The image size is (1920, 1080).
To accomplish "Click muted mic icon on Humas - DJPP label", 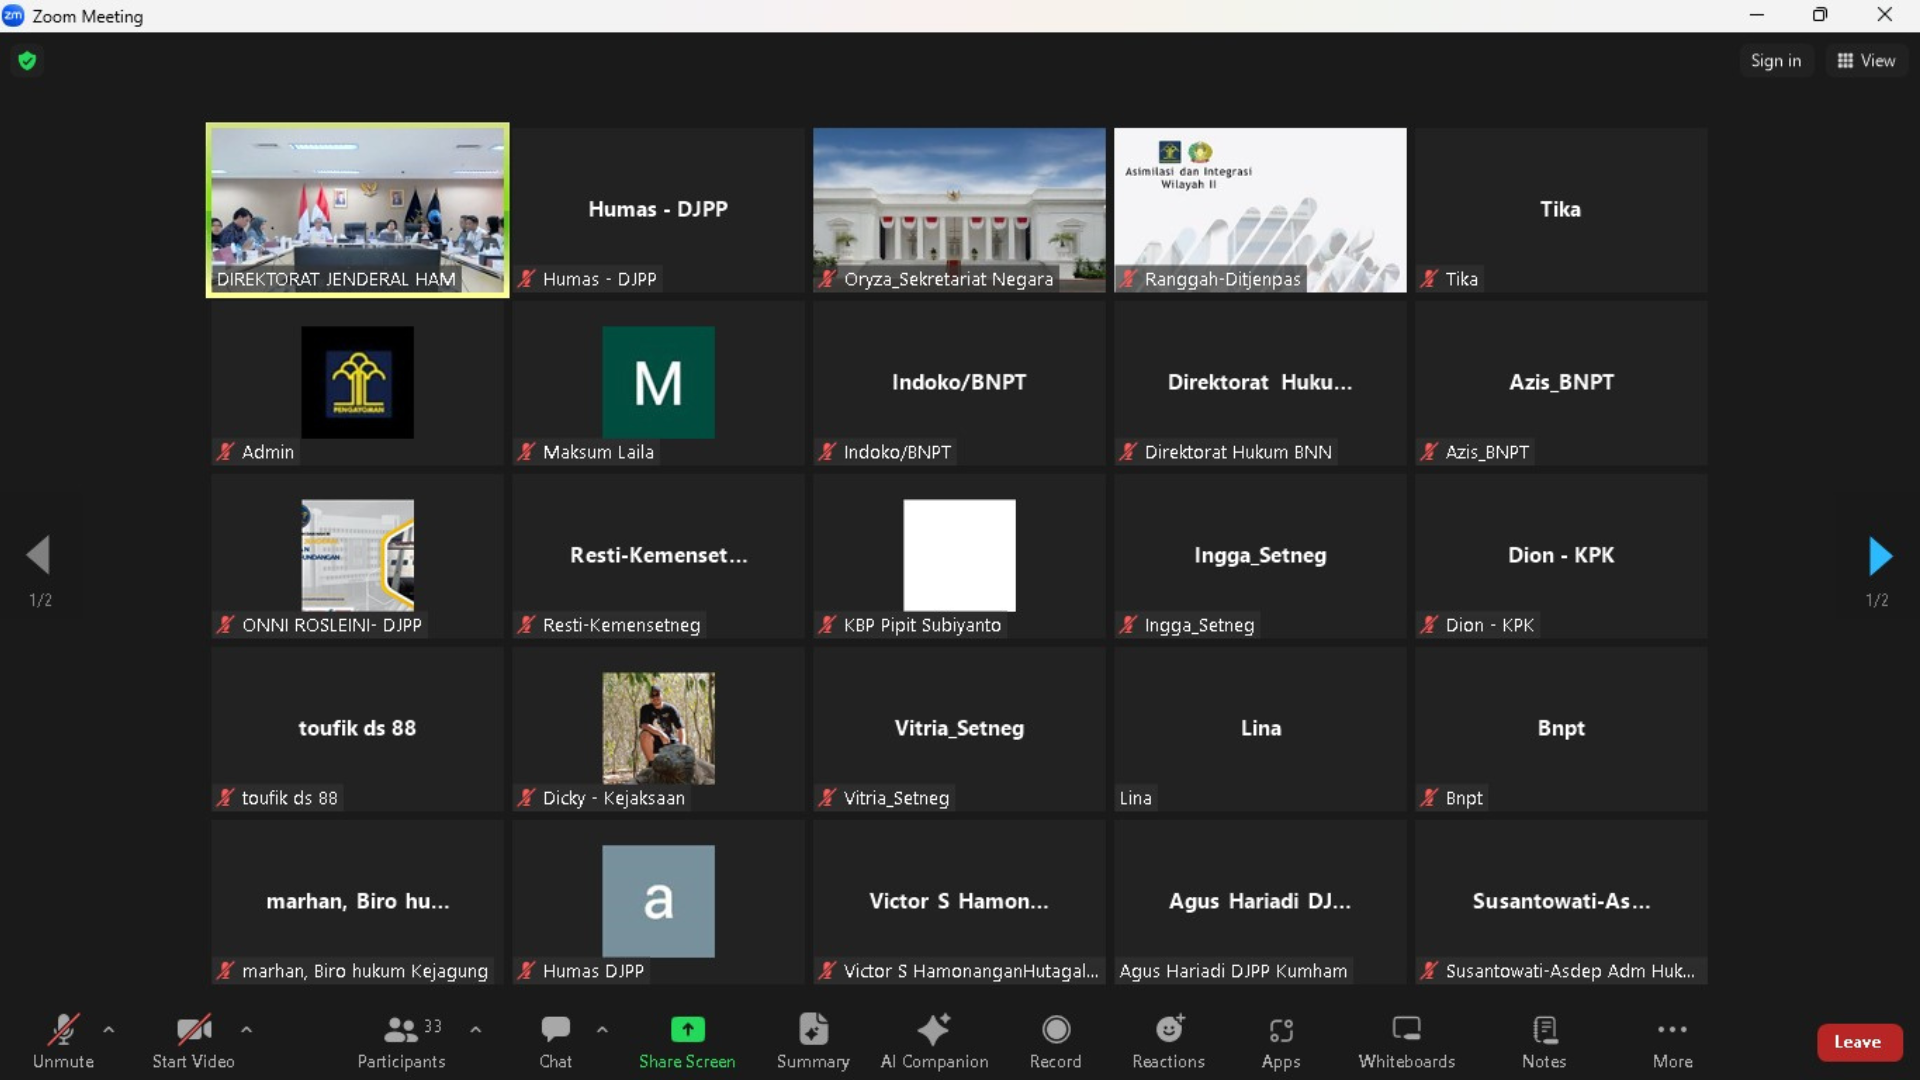I will click(x=527, y=279).
